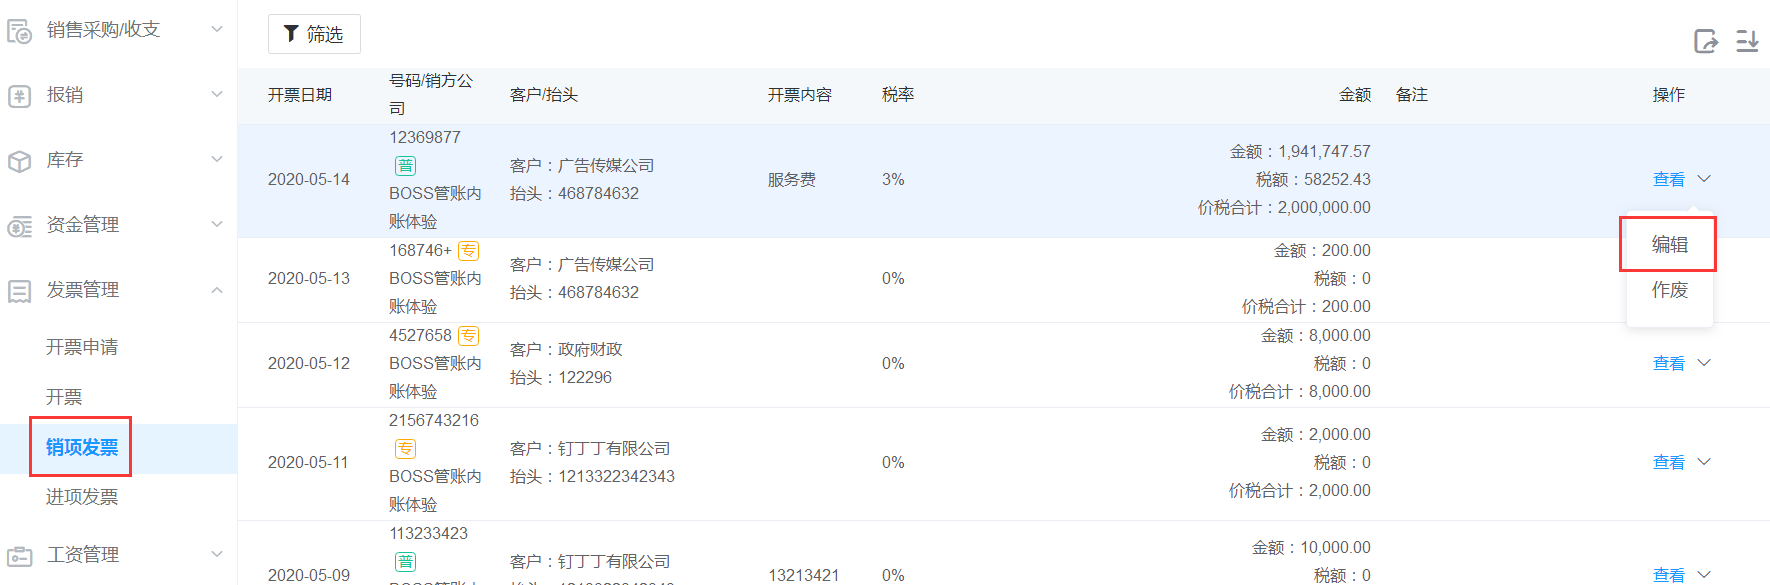Click the 发票管理 sidebar icon
This screenshot has width=1770, height=585.
[20, 291]
